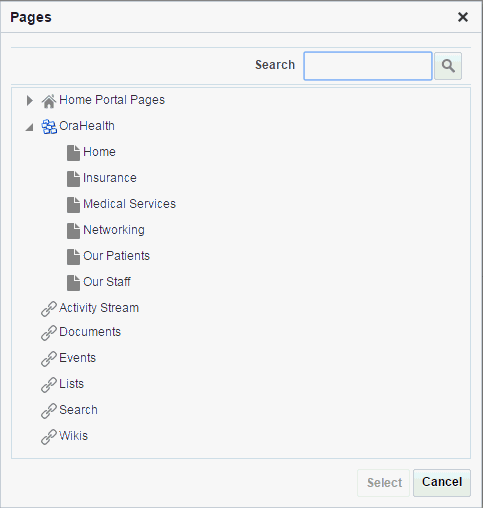Click the page icon next to Insurance
The image size is (483, 508).
tap(73, 179)
